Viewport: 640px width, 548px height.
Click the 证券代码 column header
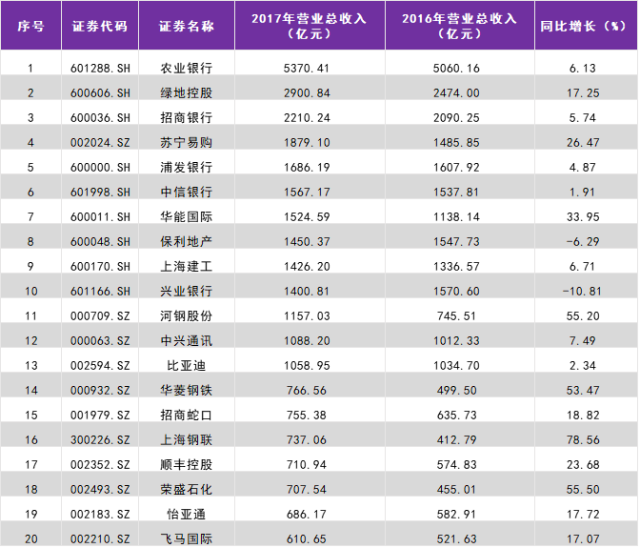(100, 26)
